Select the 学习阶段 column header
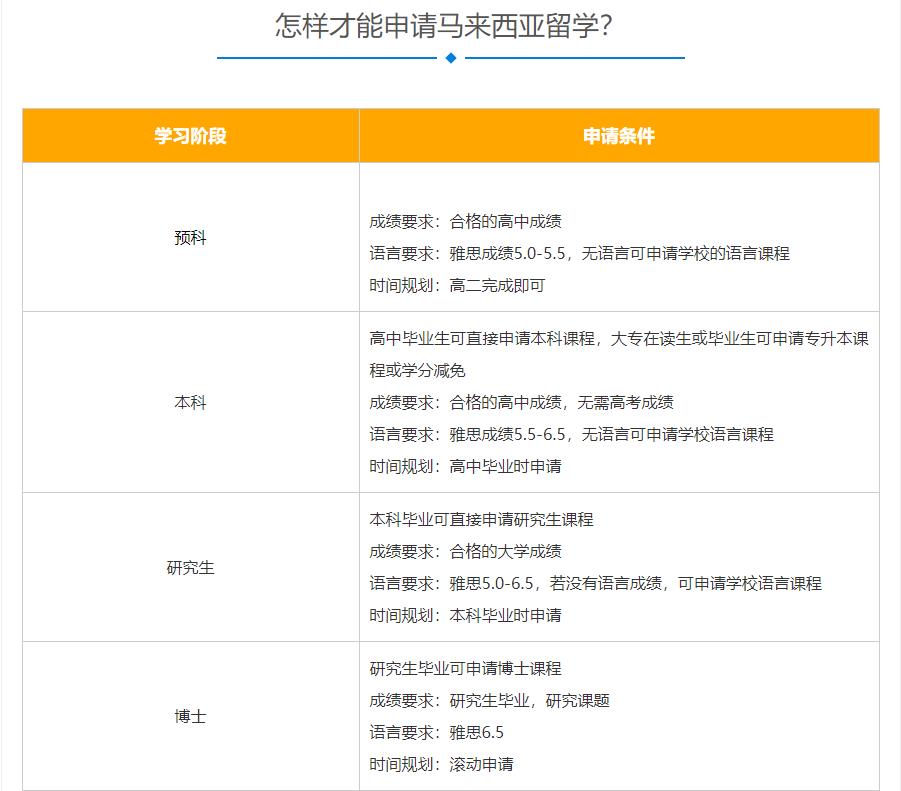 tap(190, 135)
